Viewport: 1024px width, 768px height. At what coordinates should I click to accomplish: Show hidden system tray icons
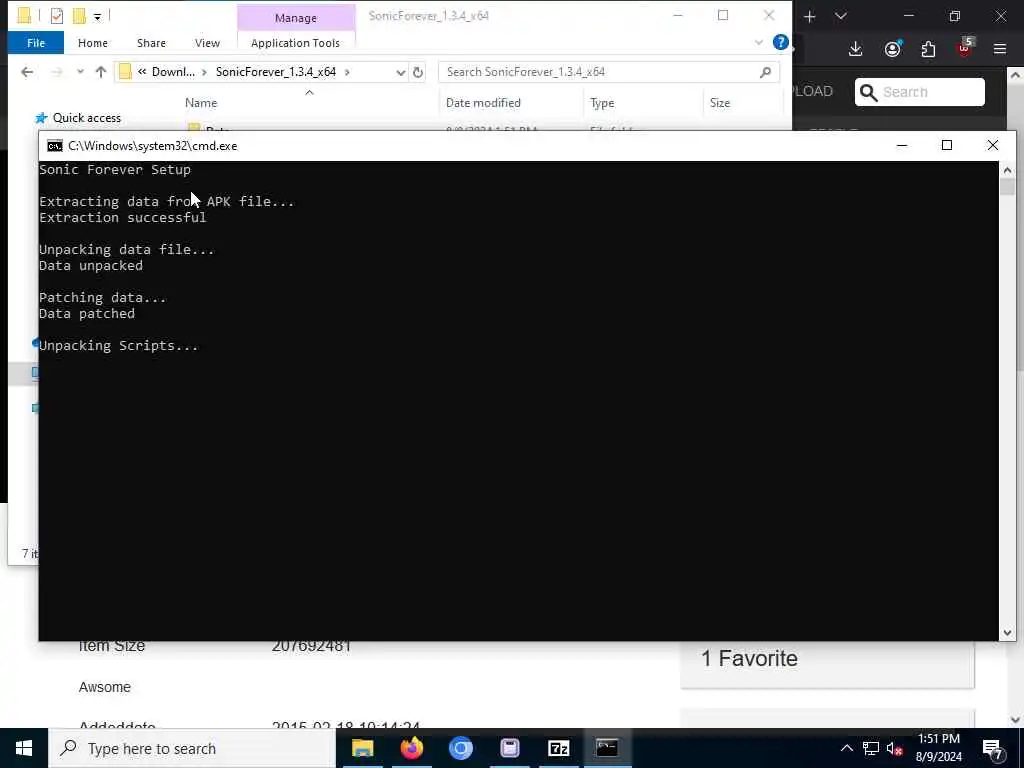pyautogui.click(x=846, y=748)
